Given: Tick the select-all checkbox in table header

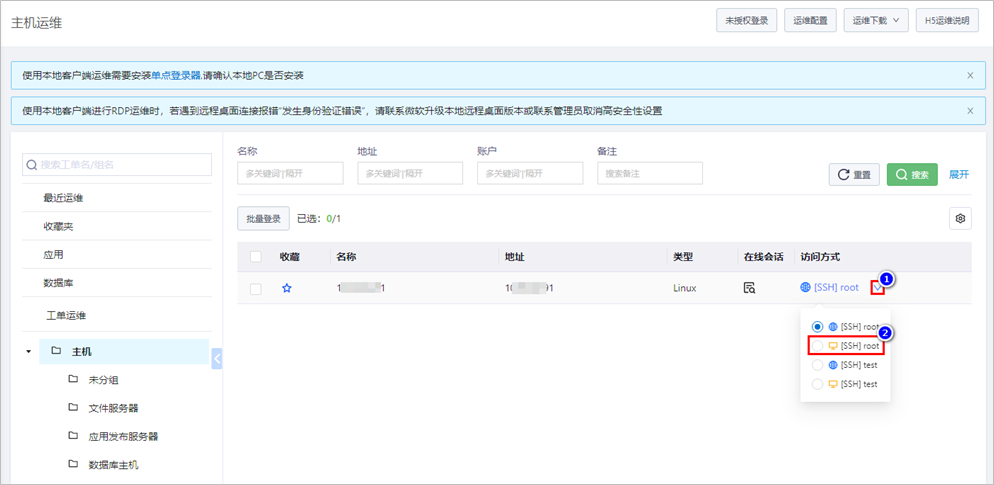Looking at the screenshot, I should [x=256, y=257].
